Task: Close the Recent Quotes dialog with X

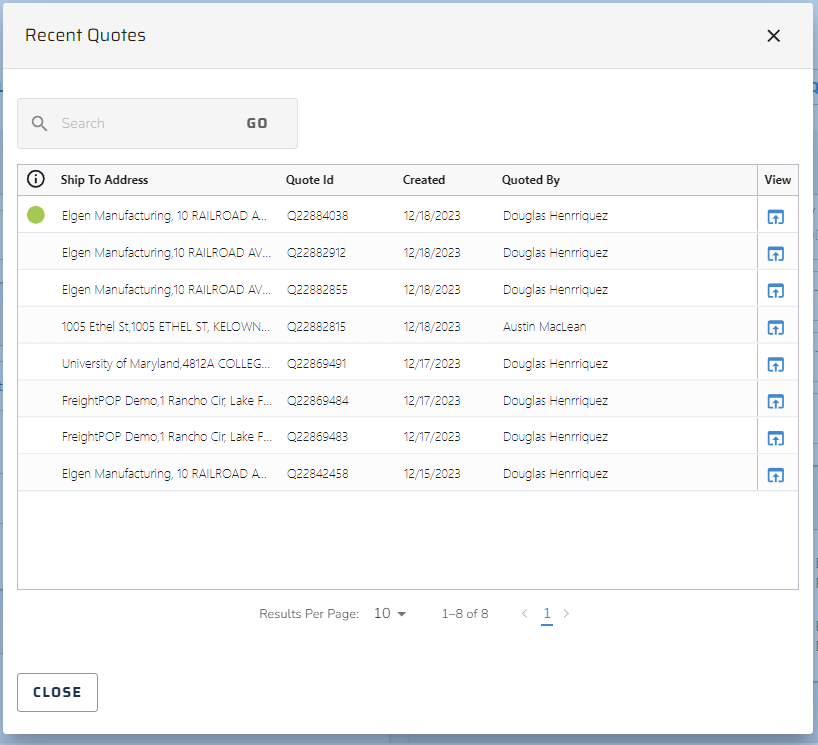Action: (774, 35)
